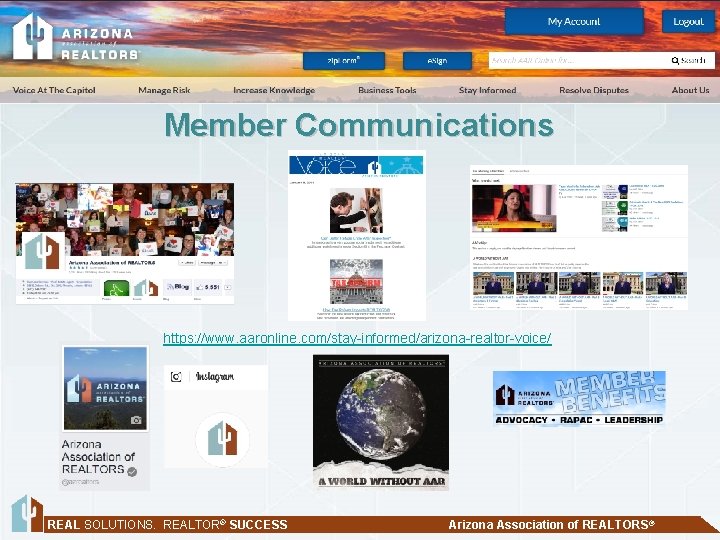Click Twitter profile Arizona REALTORS image

pyautogui.click(x=106, y=388)
